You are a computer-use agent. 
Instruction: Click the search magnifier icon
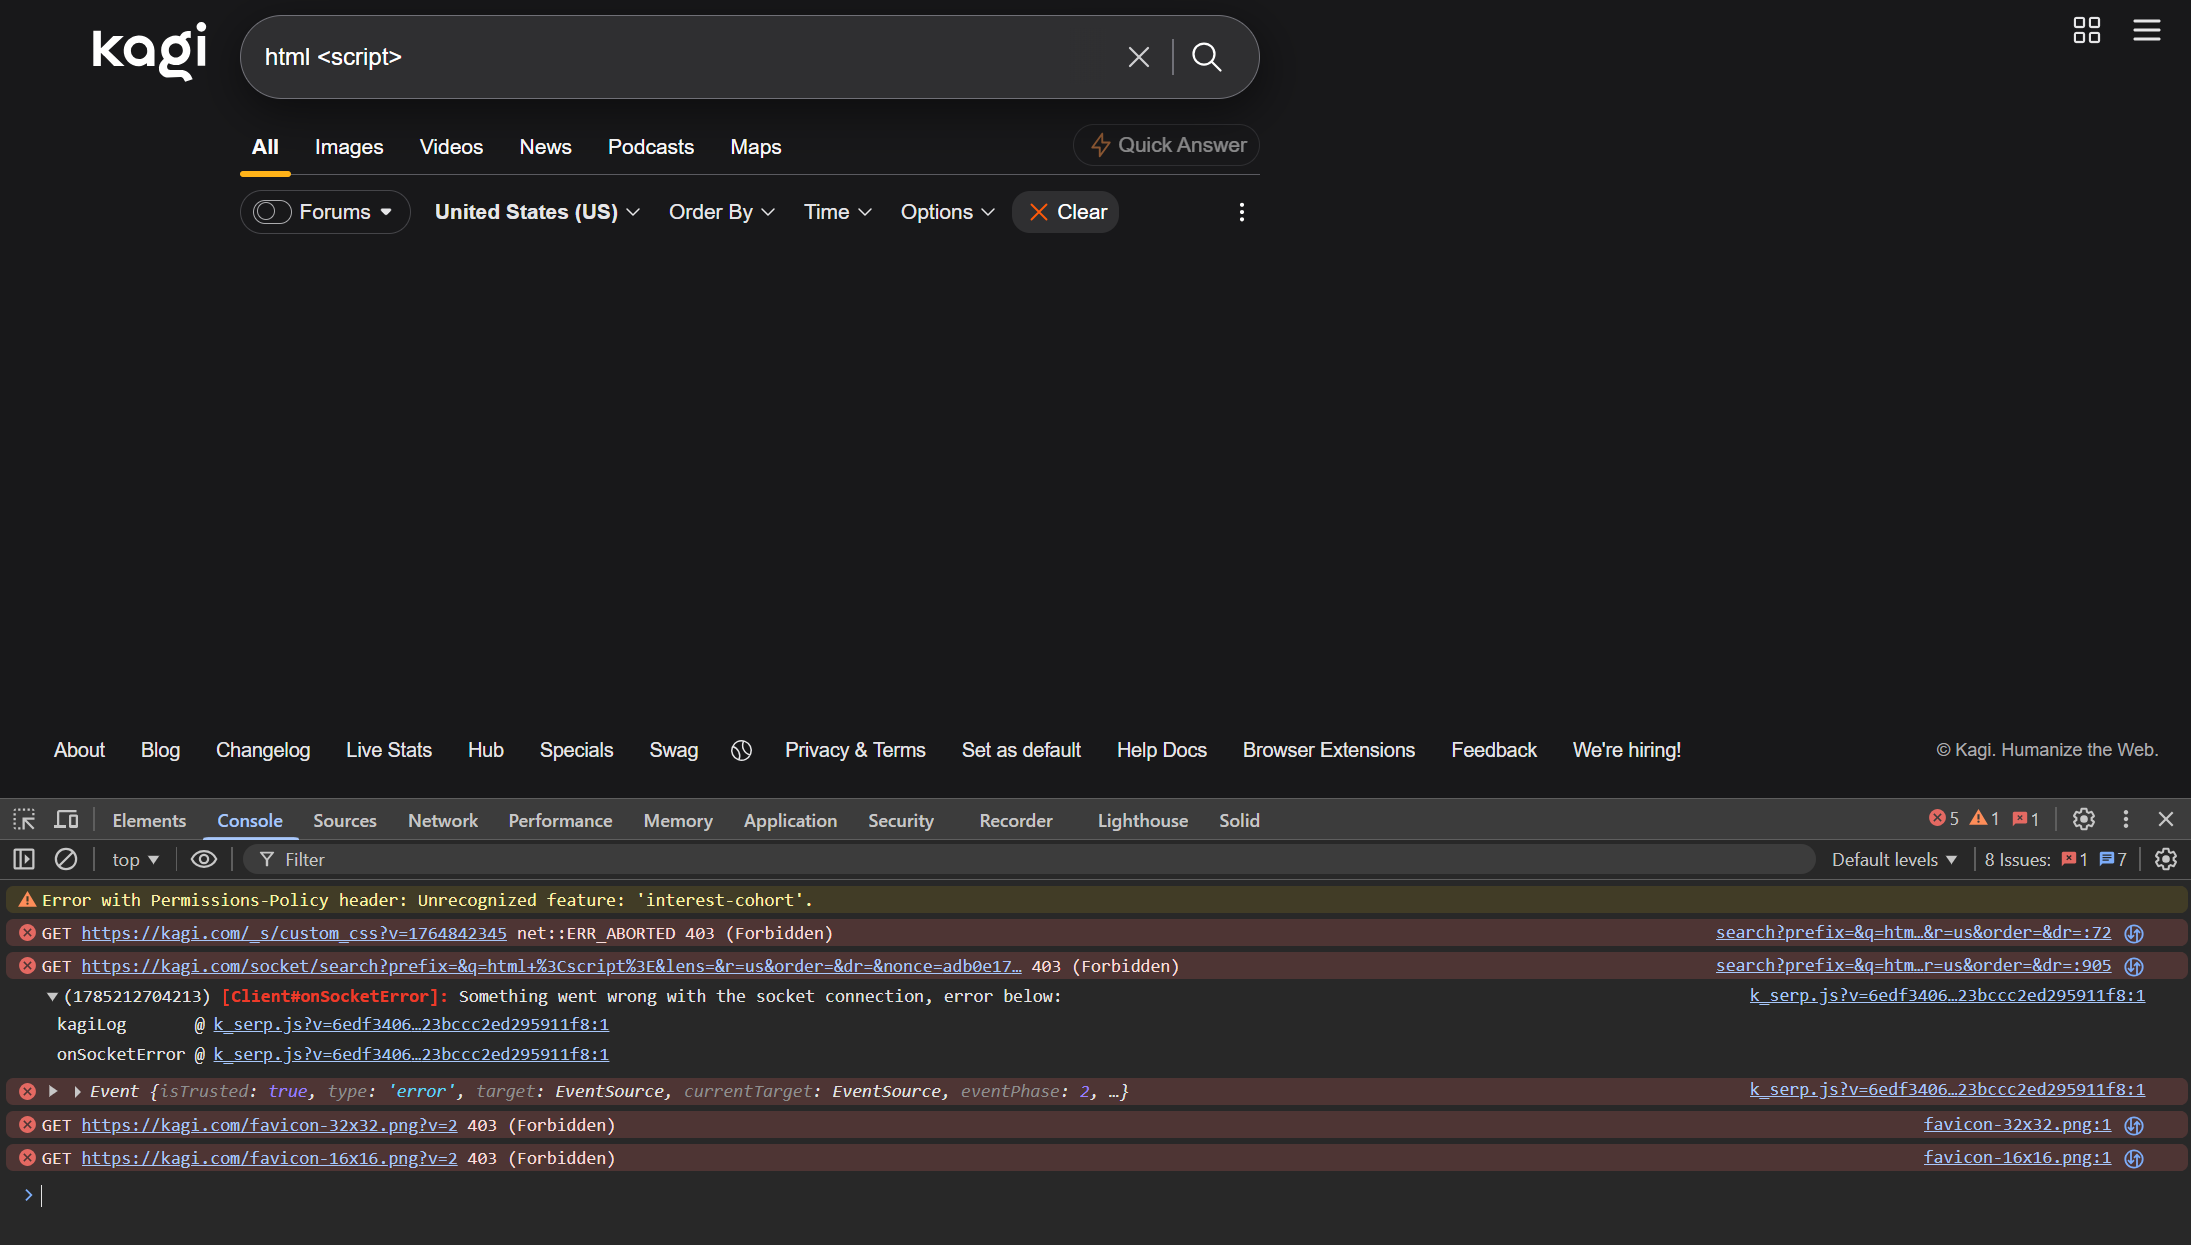click(1207, 57)
